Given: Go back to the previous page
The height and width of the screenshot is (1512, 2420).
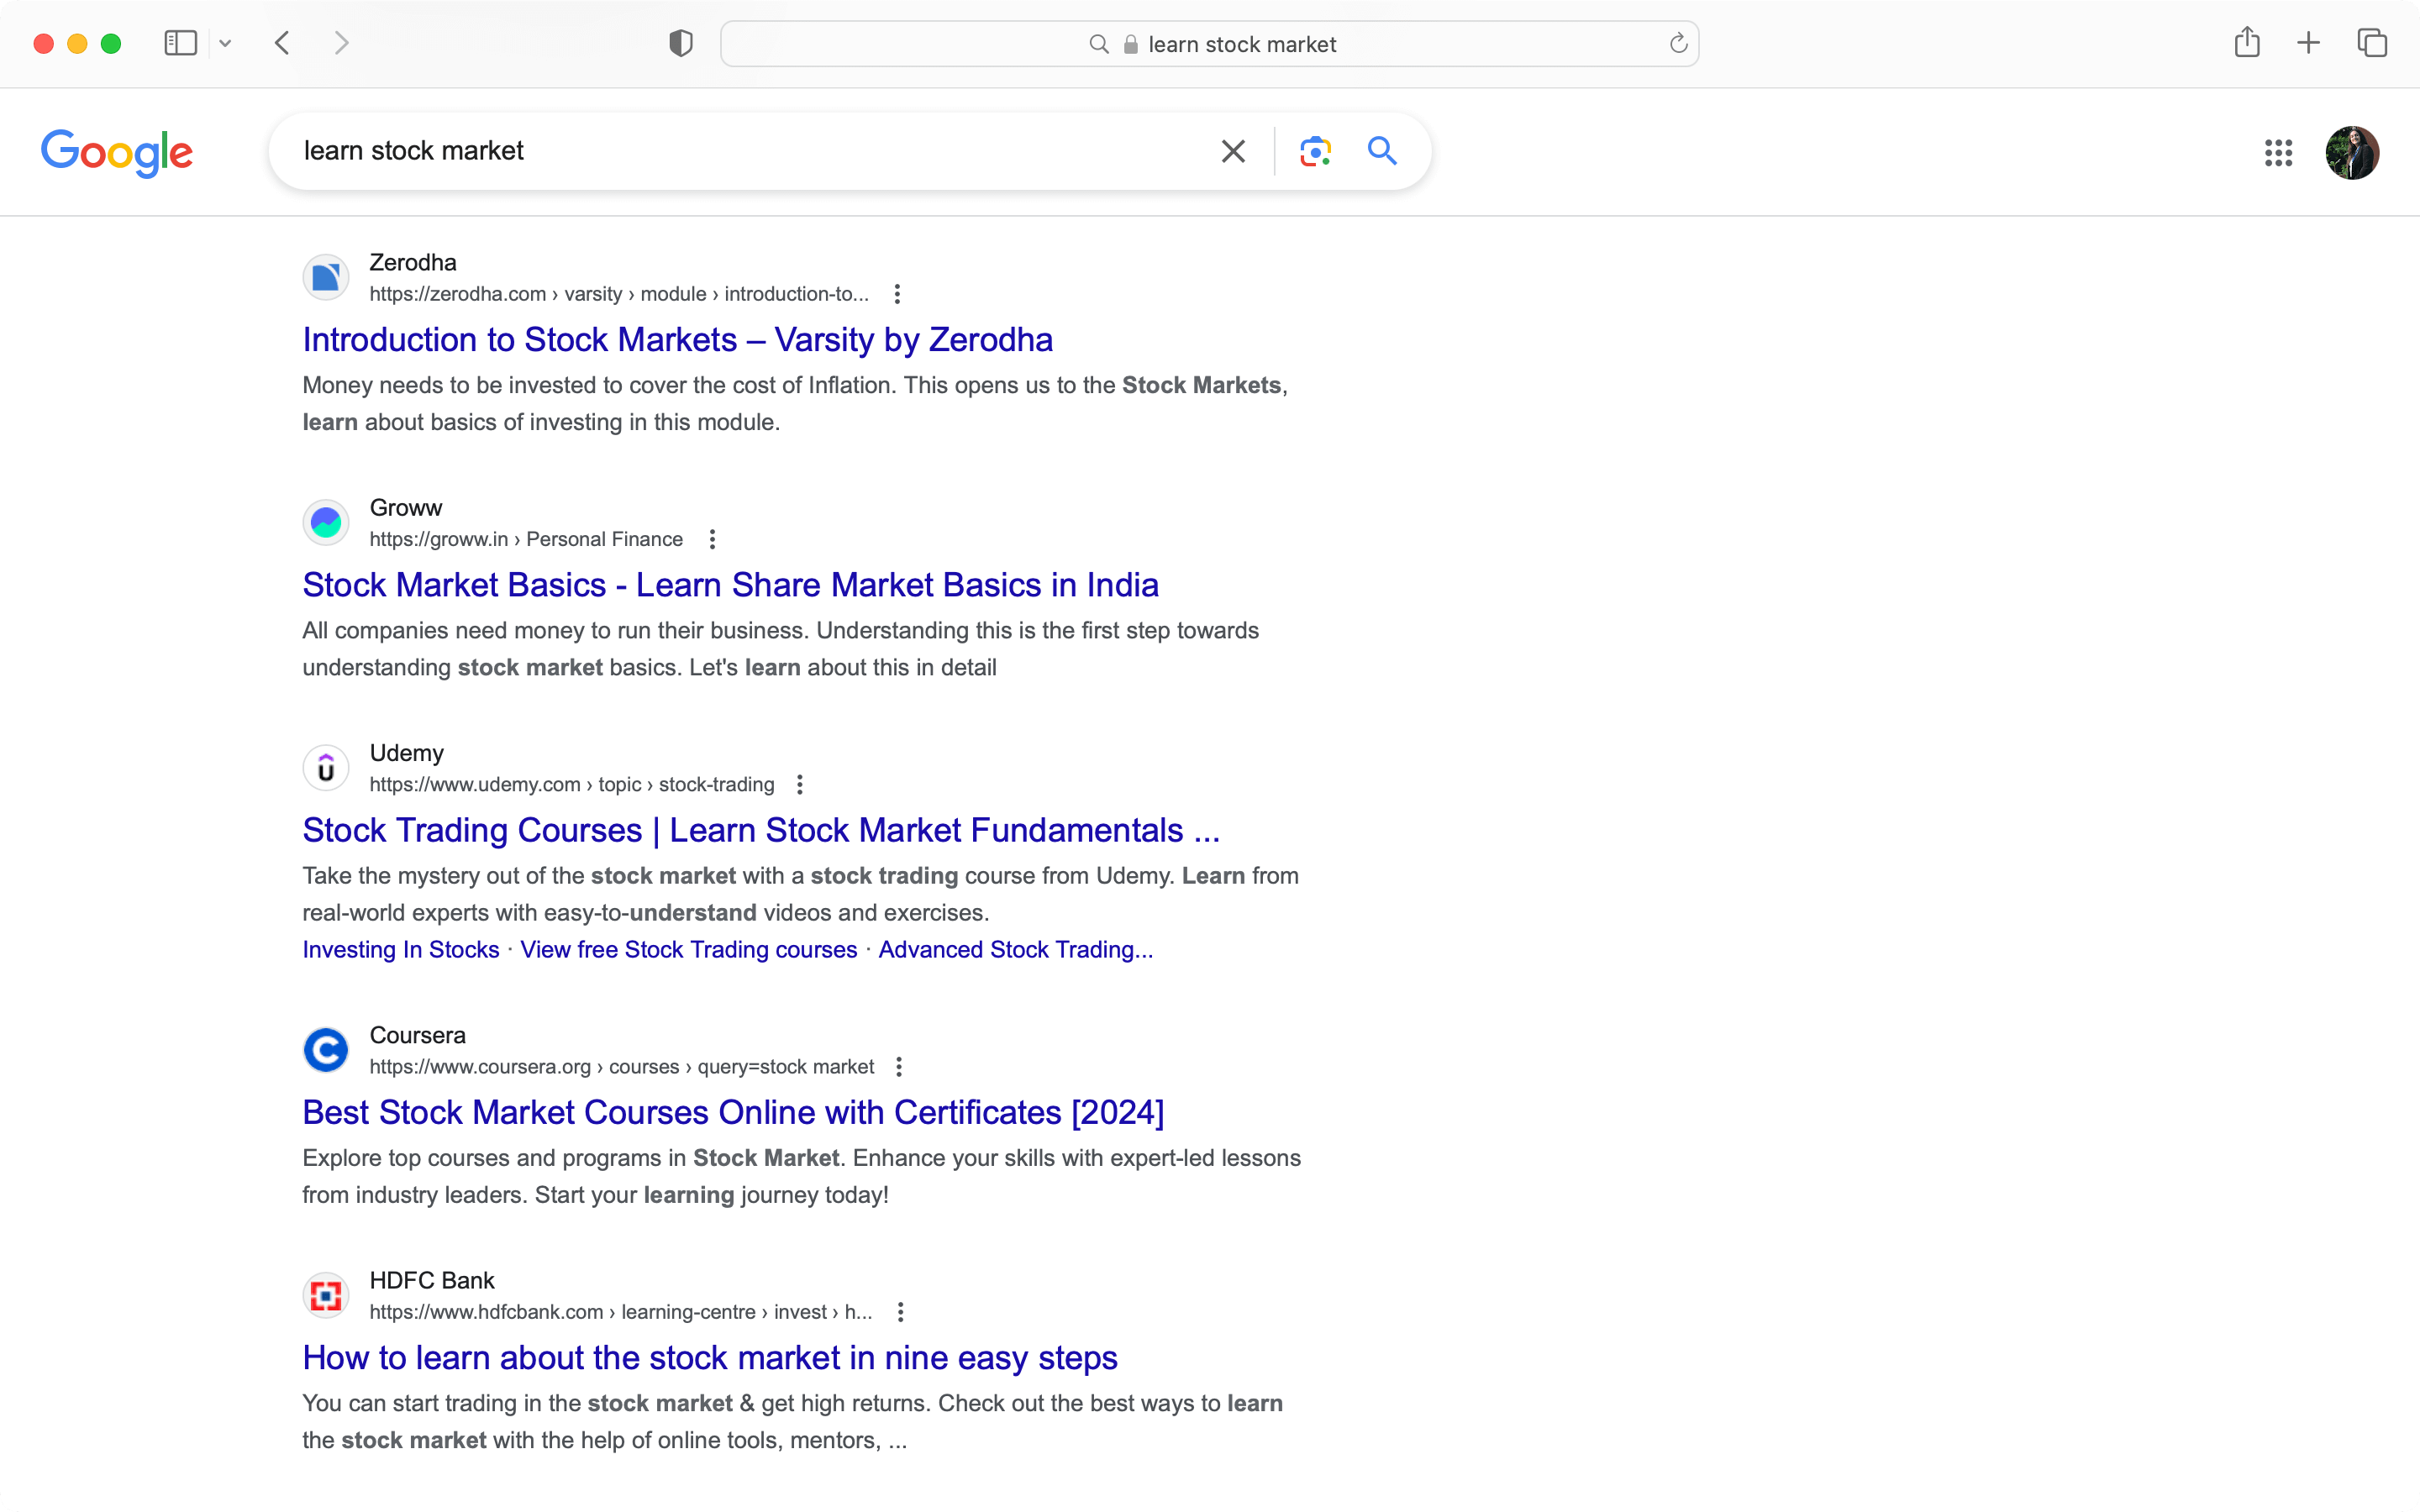Looking at the screenshot, I should 283,43.
